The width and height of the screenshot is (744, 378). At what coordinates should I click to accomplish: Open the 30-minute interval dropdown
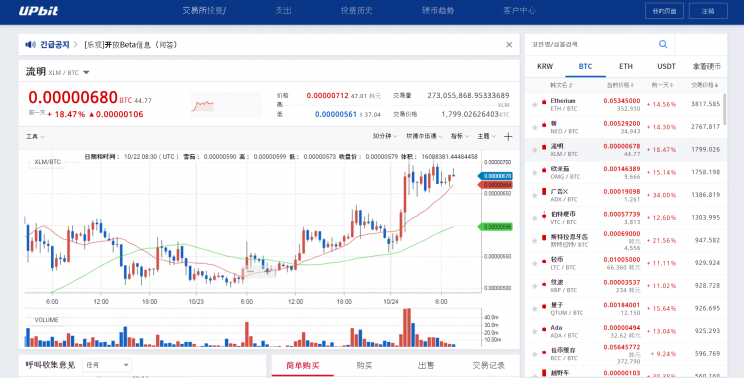tap(384, 136)
